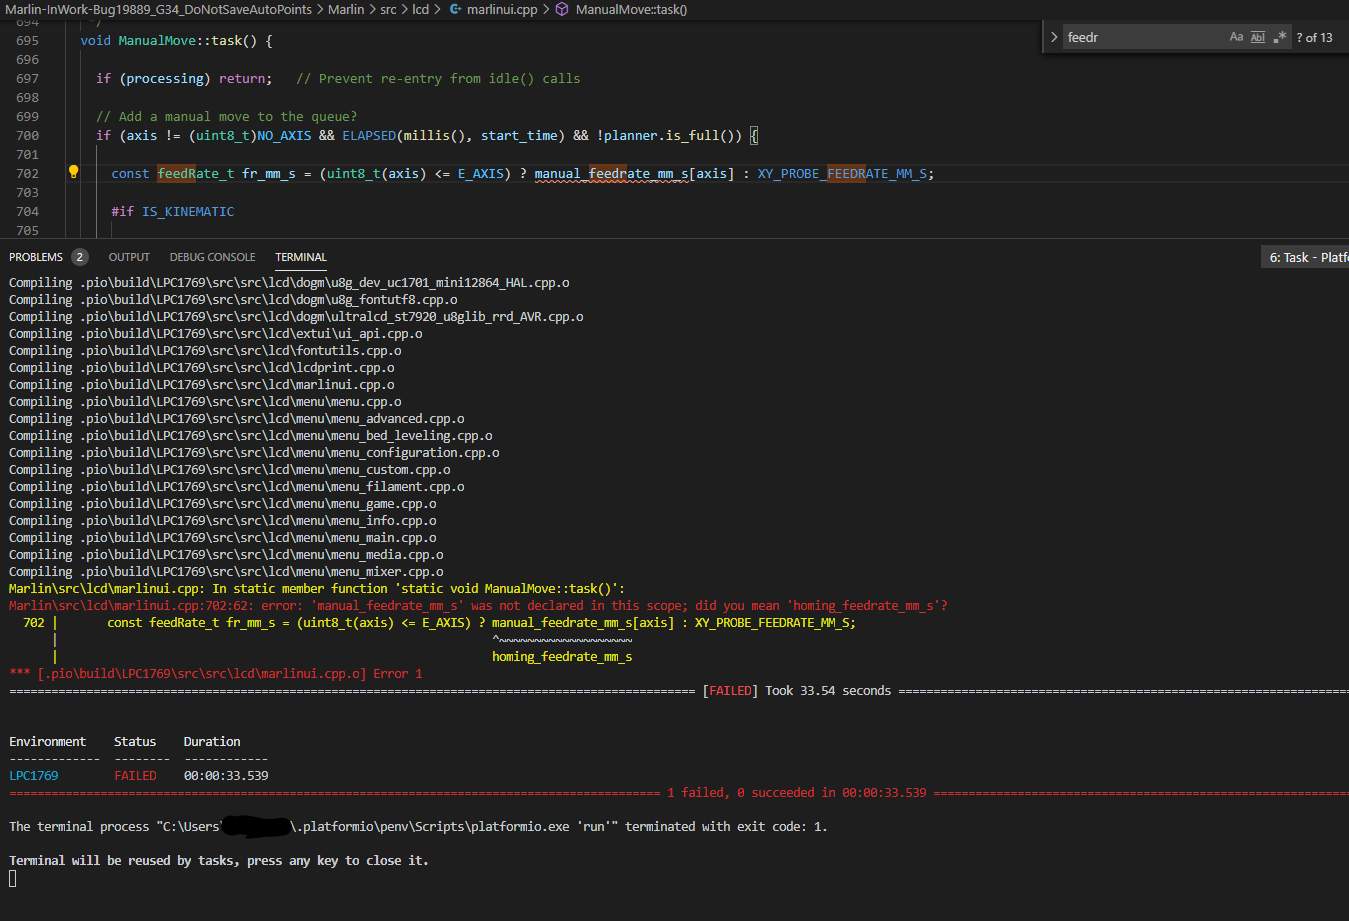Viewport: 1349px width, 921px height.
Task: Click terminal line compiling 'menu_advanced.cpp.o'
Action: pyautogui.click(x=237, y=418)
